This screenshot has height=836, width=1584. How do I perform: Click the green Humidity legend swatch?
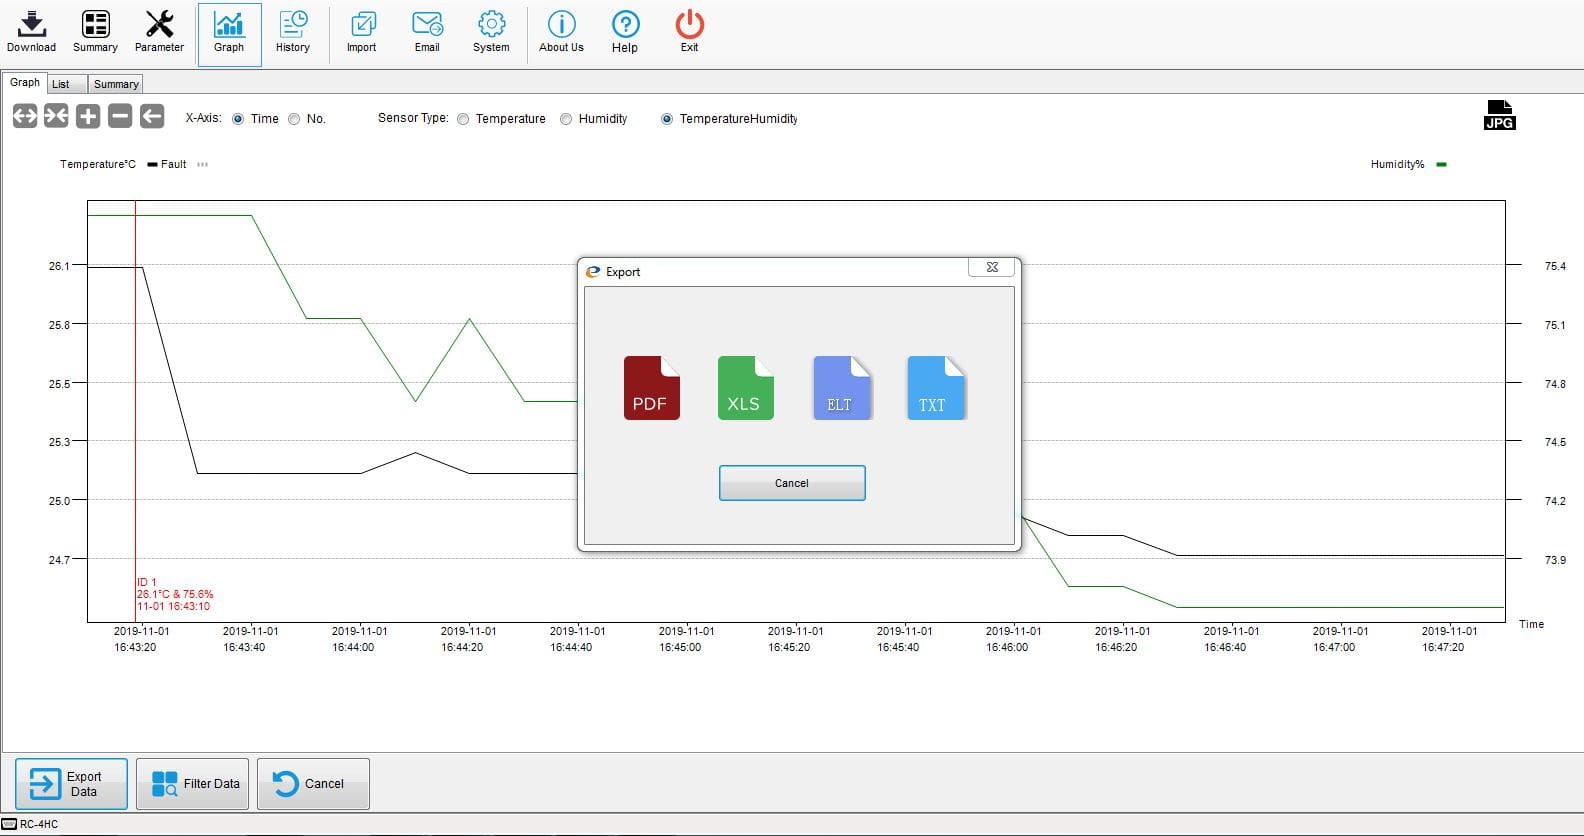(x=1441, y=164)
